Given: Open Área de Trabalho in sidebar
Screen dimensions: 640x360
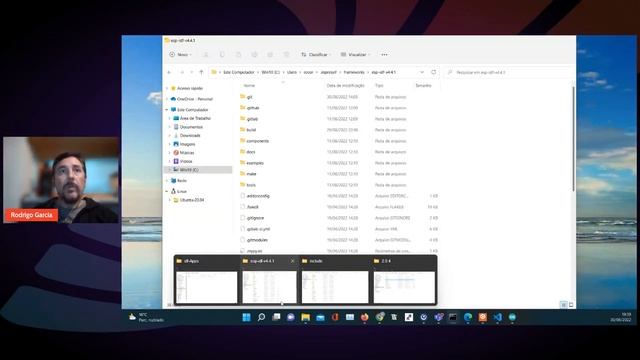Looking at the screenshot, I should [x=195, y=118].
